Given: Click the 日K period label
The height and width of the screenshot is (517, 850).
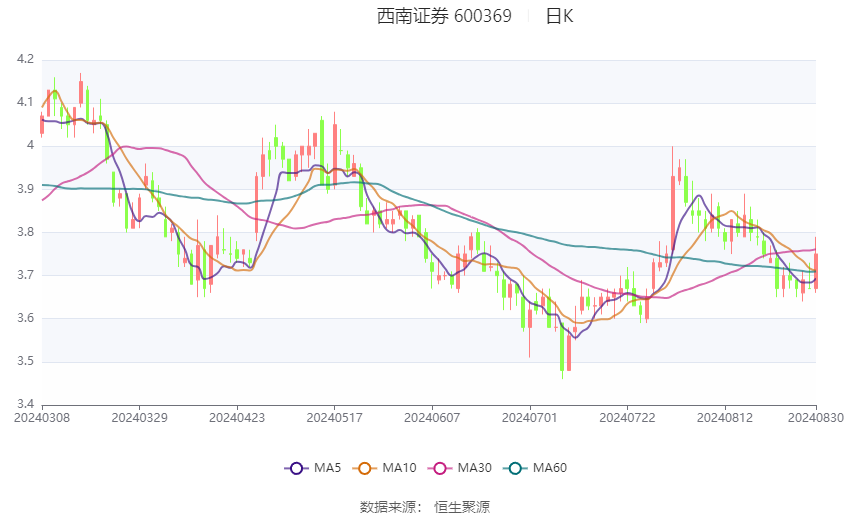Looking at the screenshot, I should [559, 16].
